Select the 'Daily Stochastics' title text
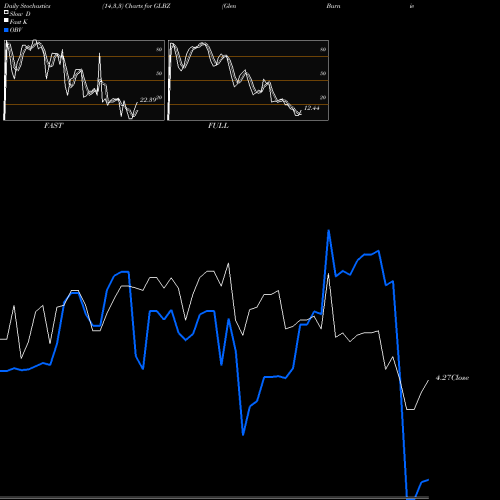500x500 pixels. (x=27, y=6)
